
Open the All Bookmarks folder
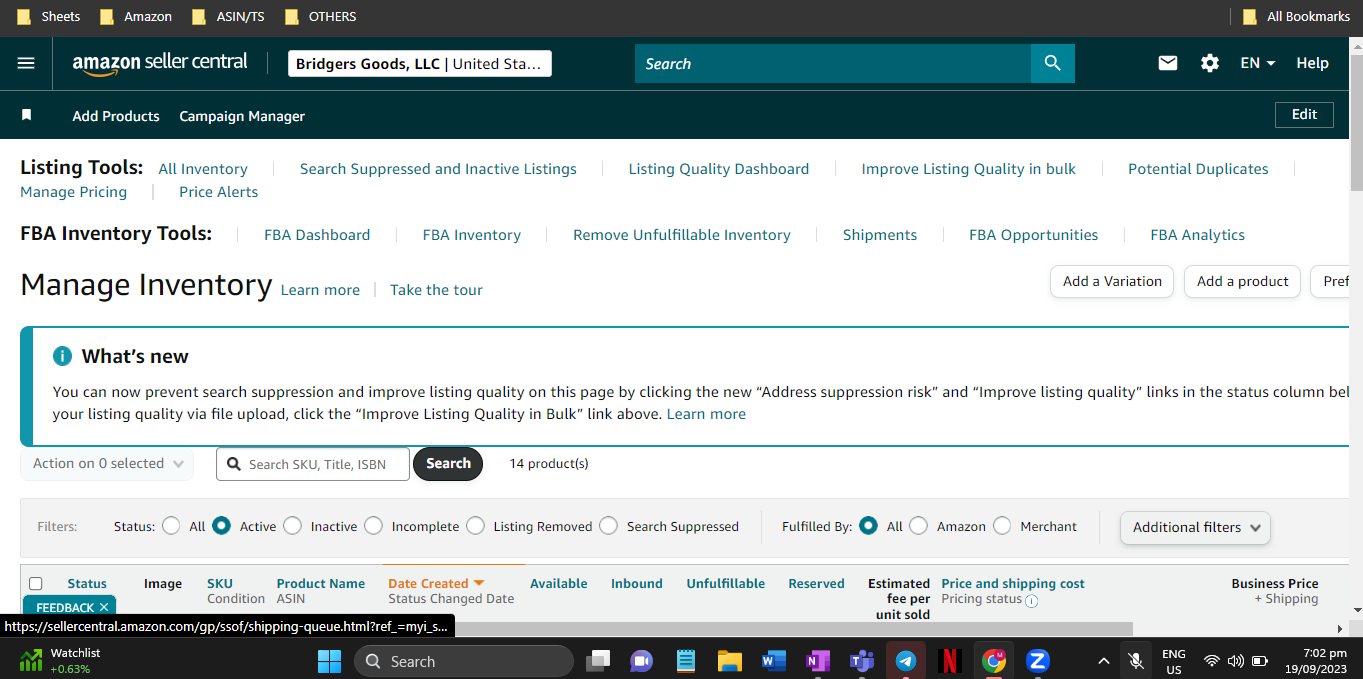pos(1296,16)
